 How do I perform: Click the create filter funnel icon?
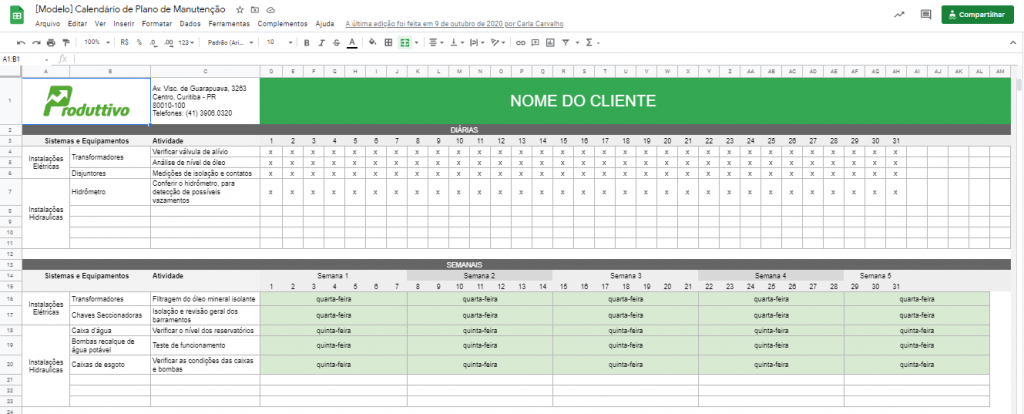[x=565, y=42]
